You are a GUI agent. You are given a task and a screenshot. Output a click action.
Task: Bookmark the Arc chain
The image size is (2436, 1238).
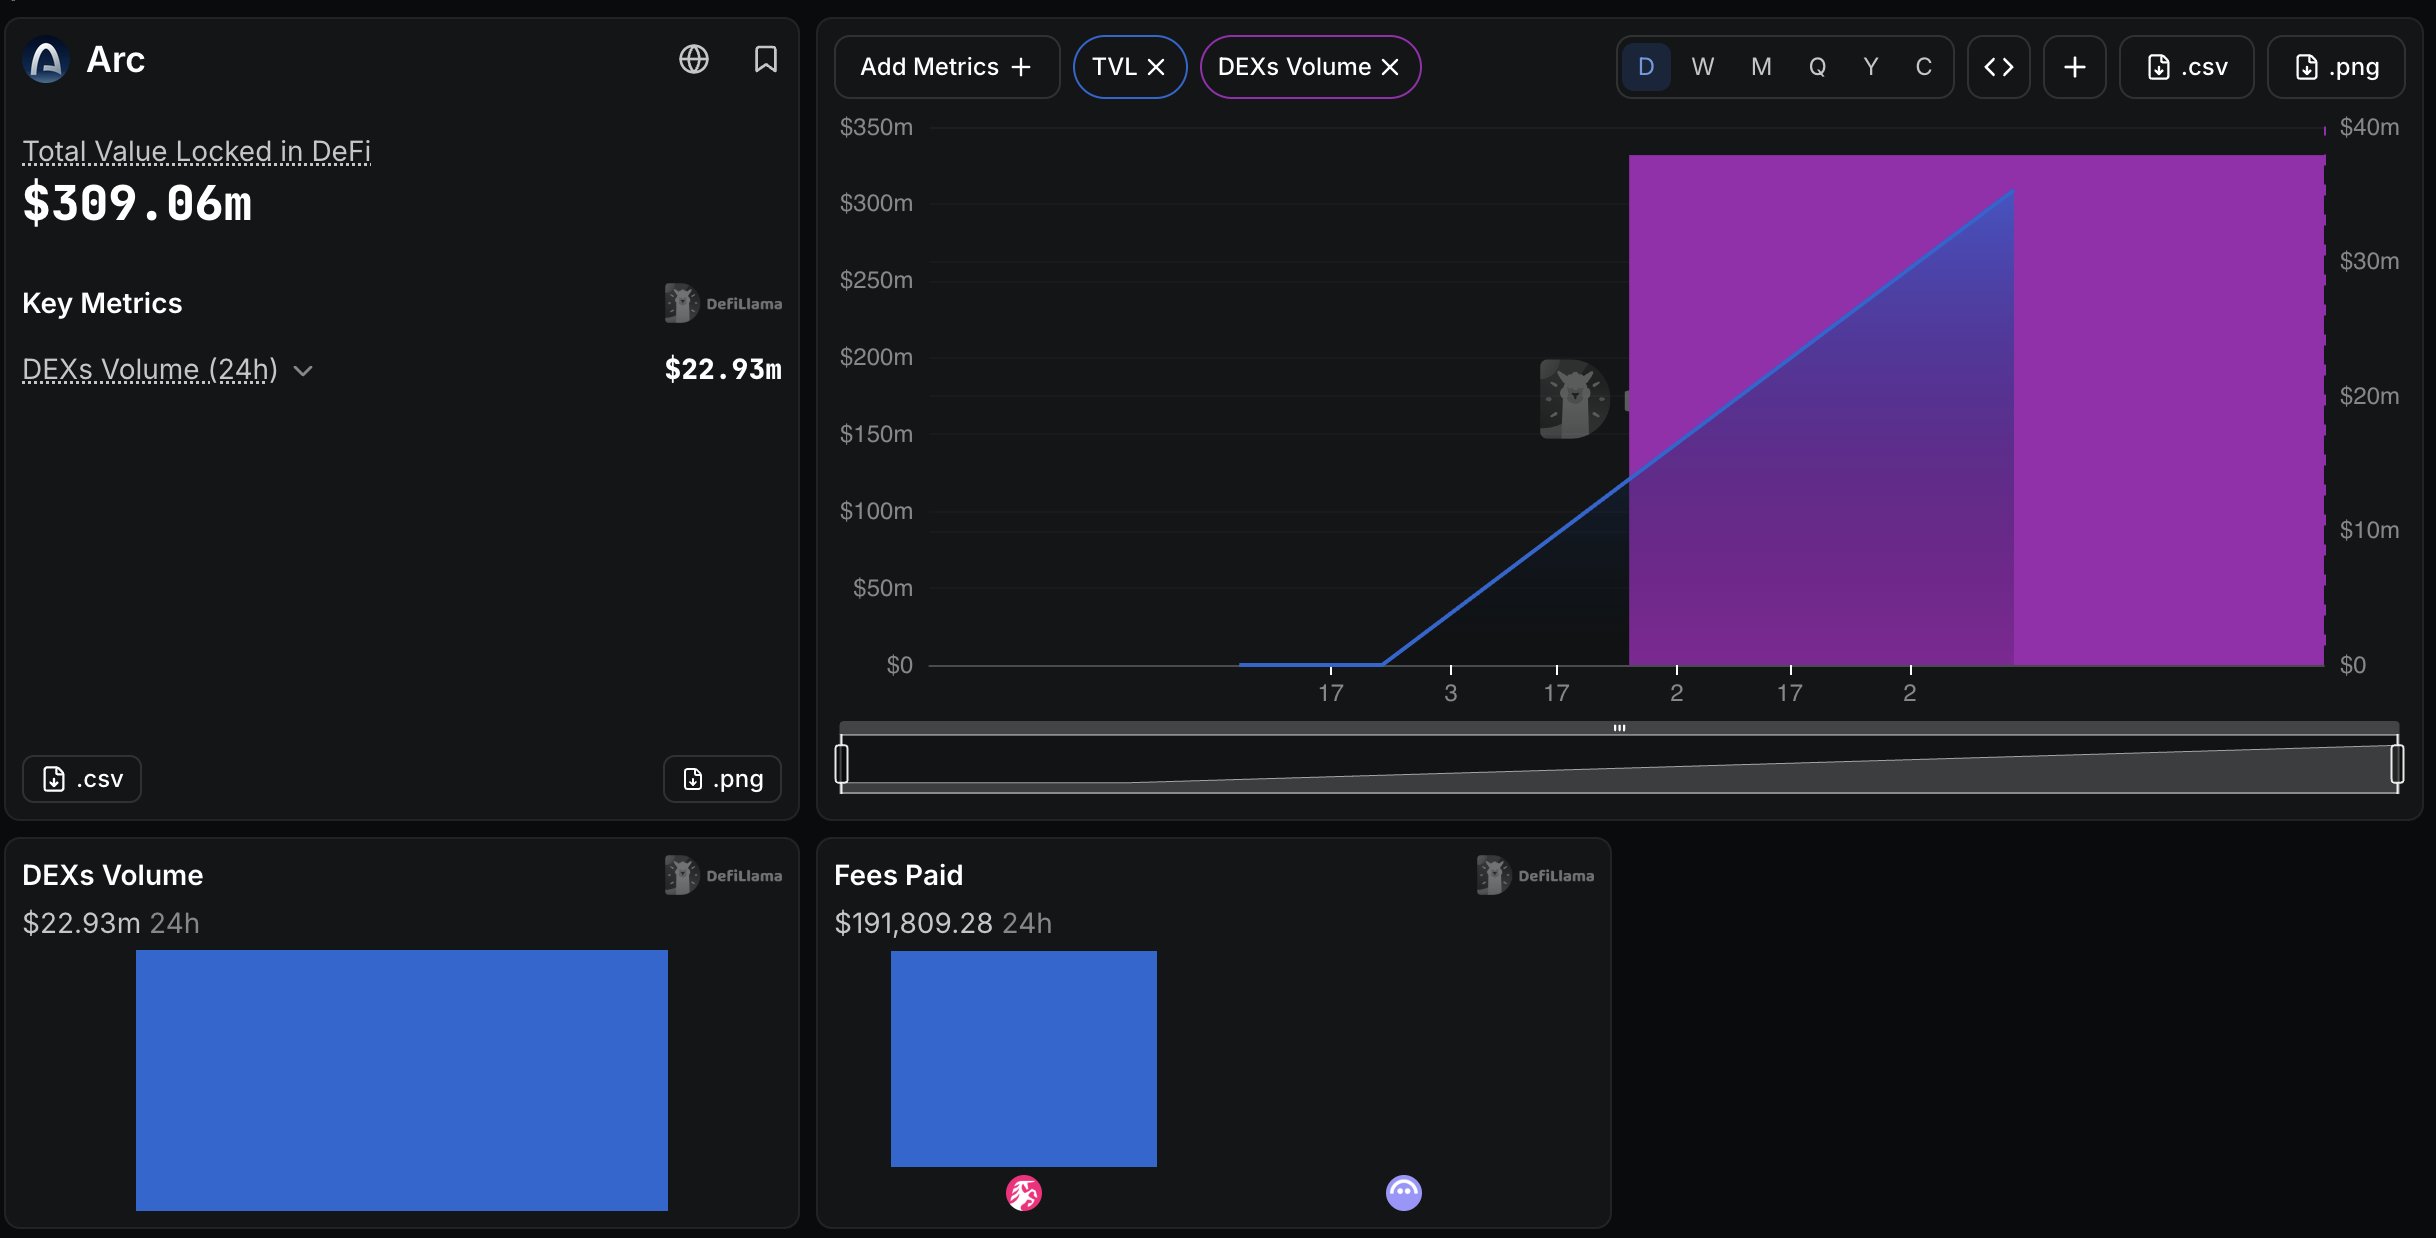[766, 59]
